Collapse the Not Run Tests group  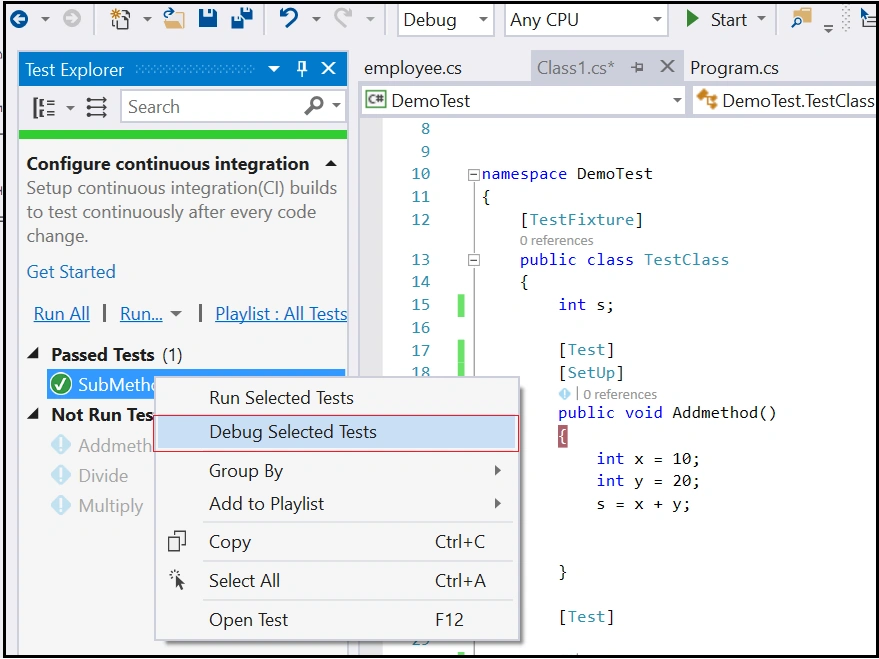pos(34,414)
